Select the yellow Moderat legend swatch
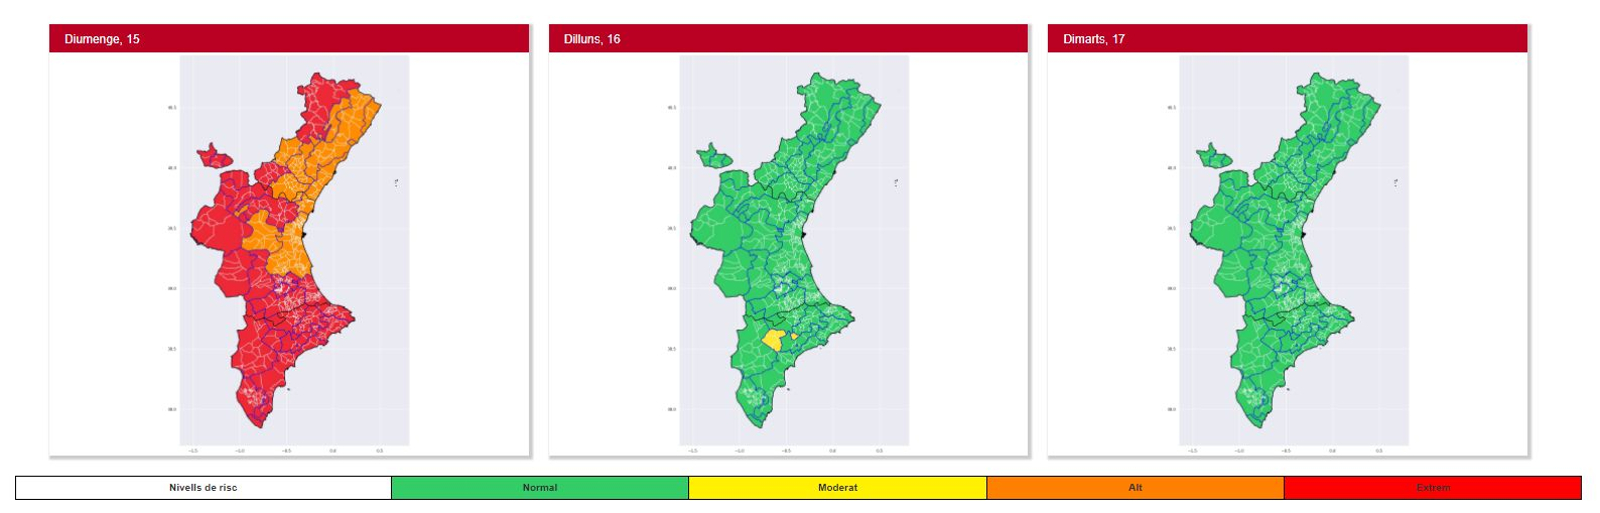Viewport: 1600px width, 513px height. click(838, 488)
